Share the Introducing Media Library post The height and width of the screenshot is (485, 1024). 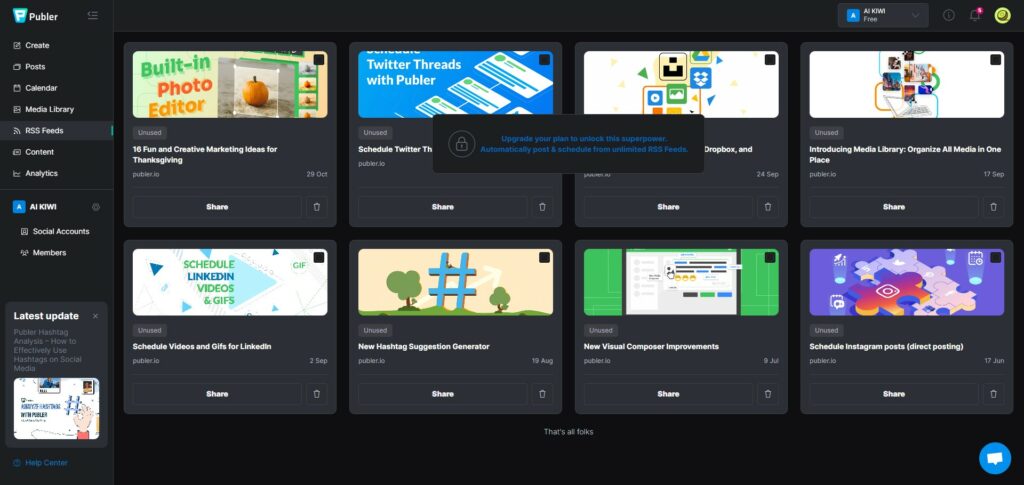(894, 207)
